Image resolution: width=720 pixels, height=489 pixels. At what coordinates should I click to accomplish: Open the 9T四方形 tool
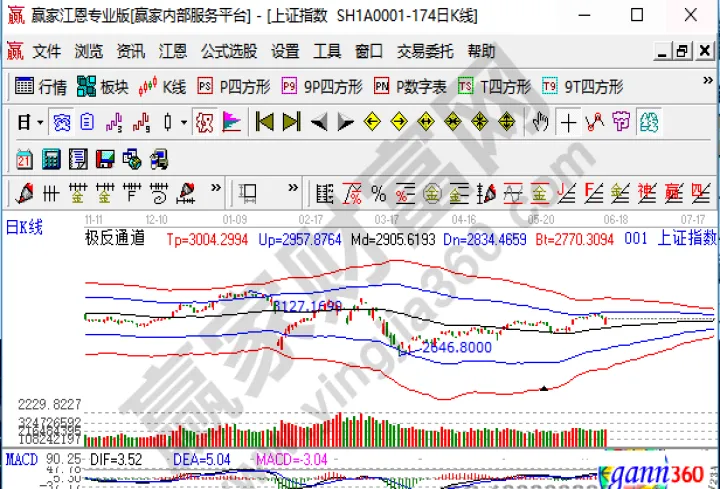pos(583,86)
